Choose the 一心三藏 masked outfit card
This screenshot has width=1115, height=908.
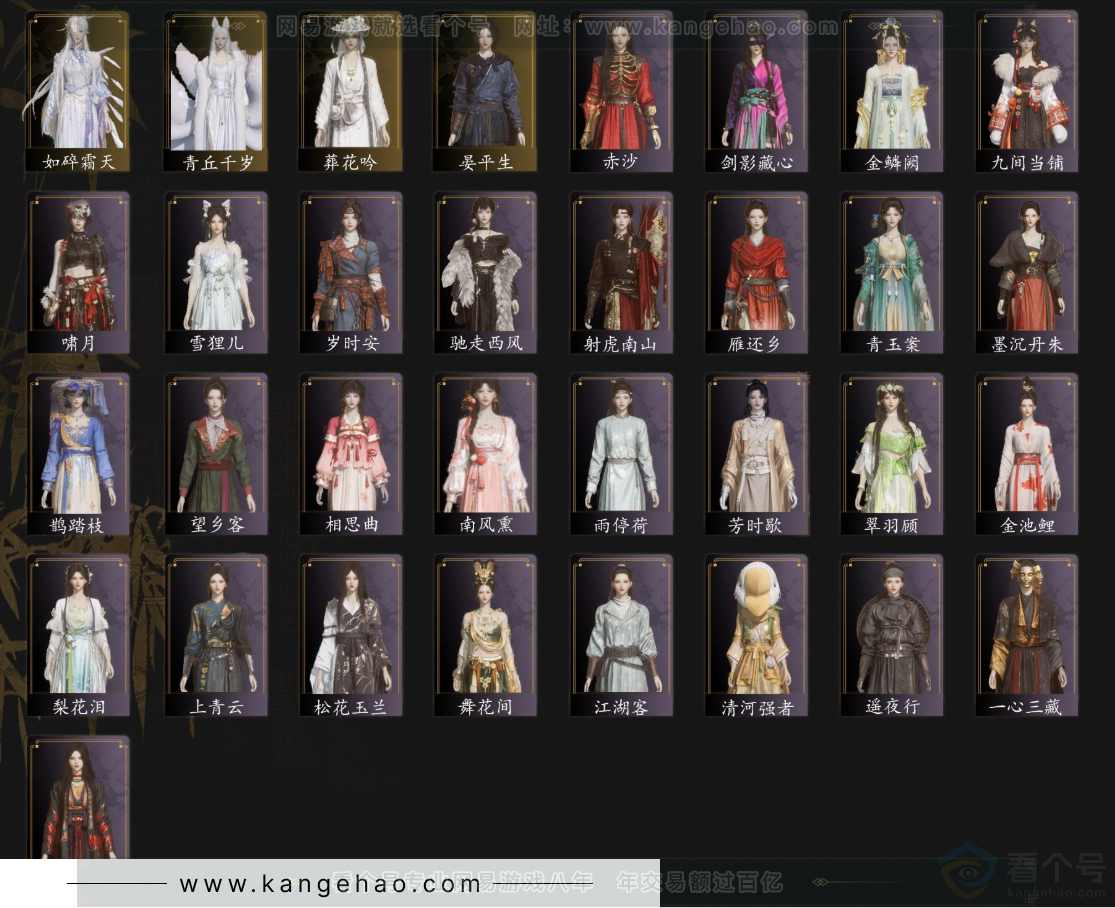pyautogui.click(x=1027, y=635)
